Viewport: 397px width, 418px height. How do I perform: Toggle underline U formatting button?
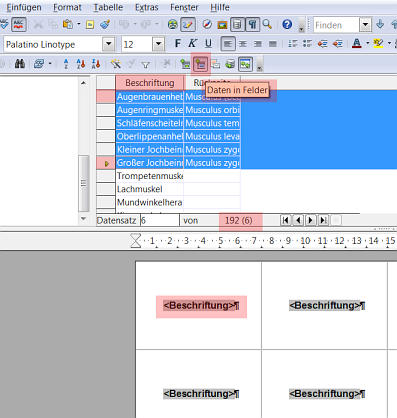(208, 44)
